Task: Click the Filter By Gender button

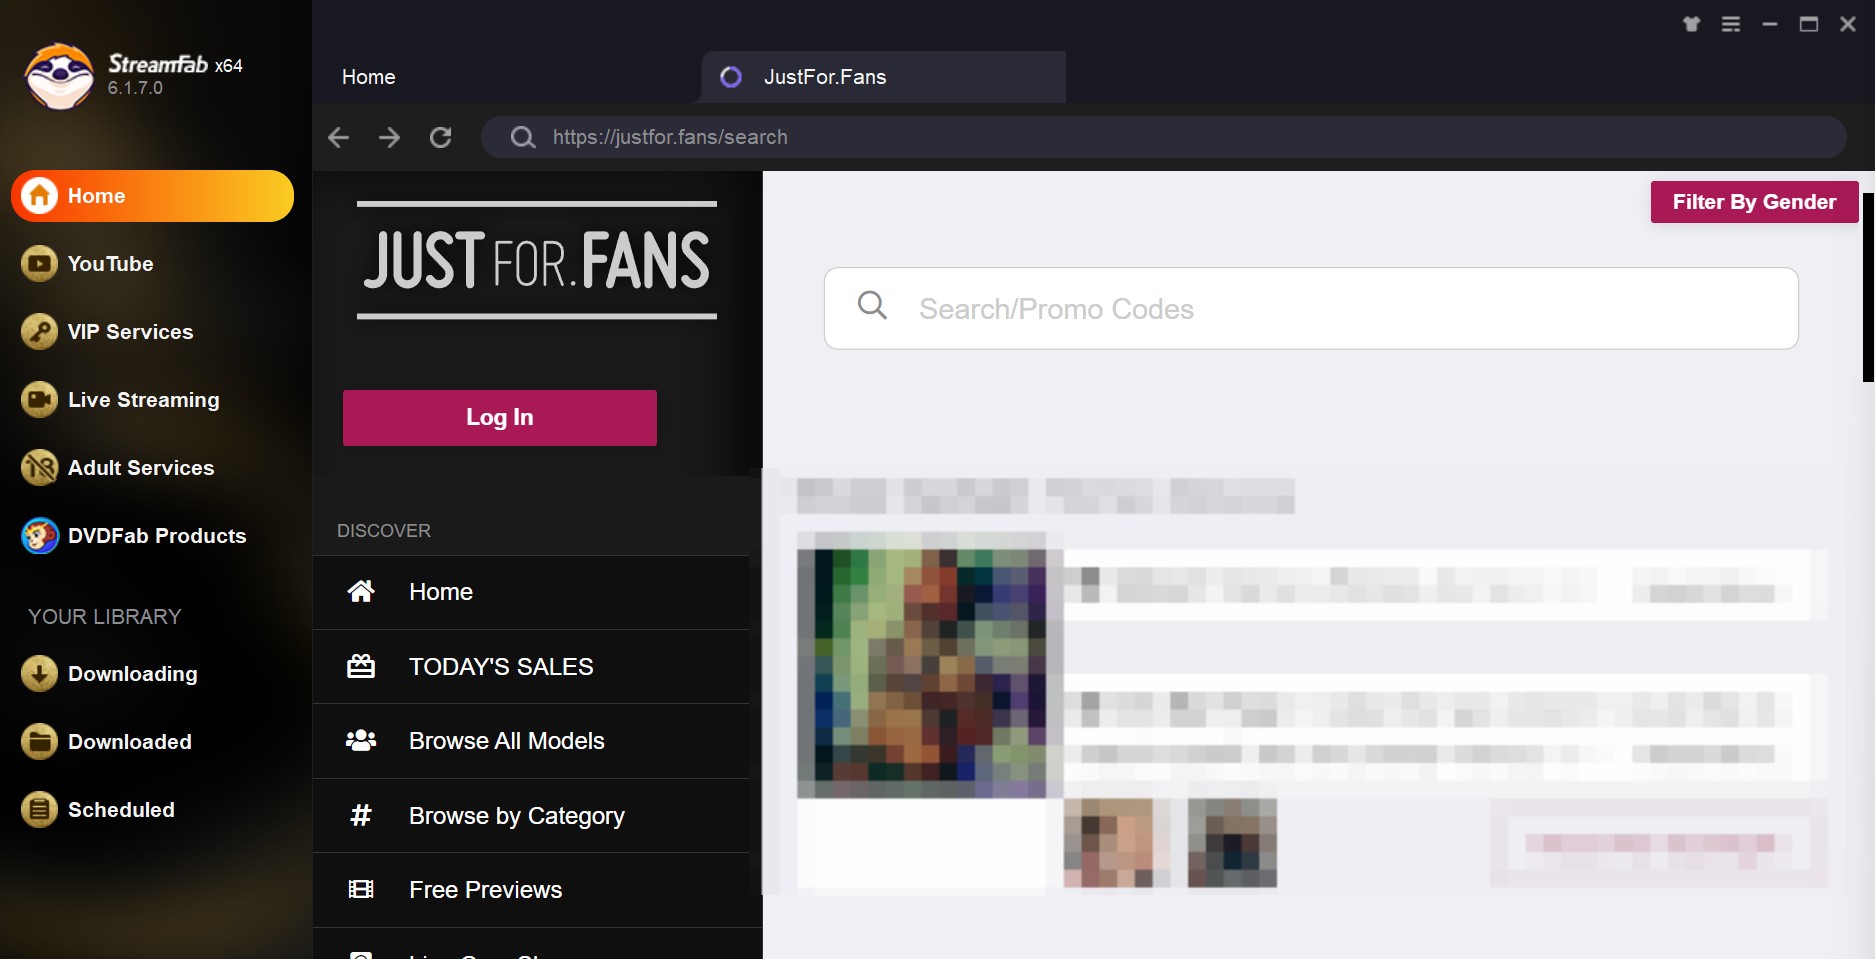Action: 1753,201
